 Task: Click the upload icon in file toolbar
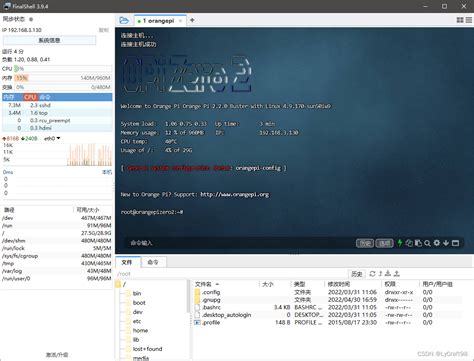tap(397, 274)
